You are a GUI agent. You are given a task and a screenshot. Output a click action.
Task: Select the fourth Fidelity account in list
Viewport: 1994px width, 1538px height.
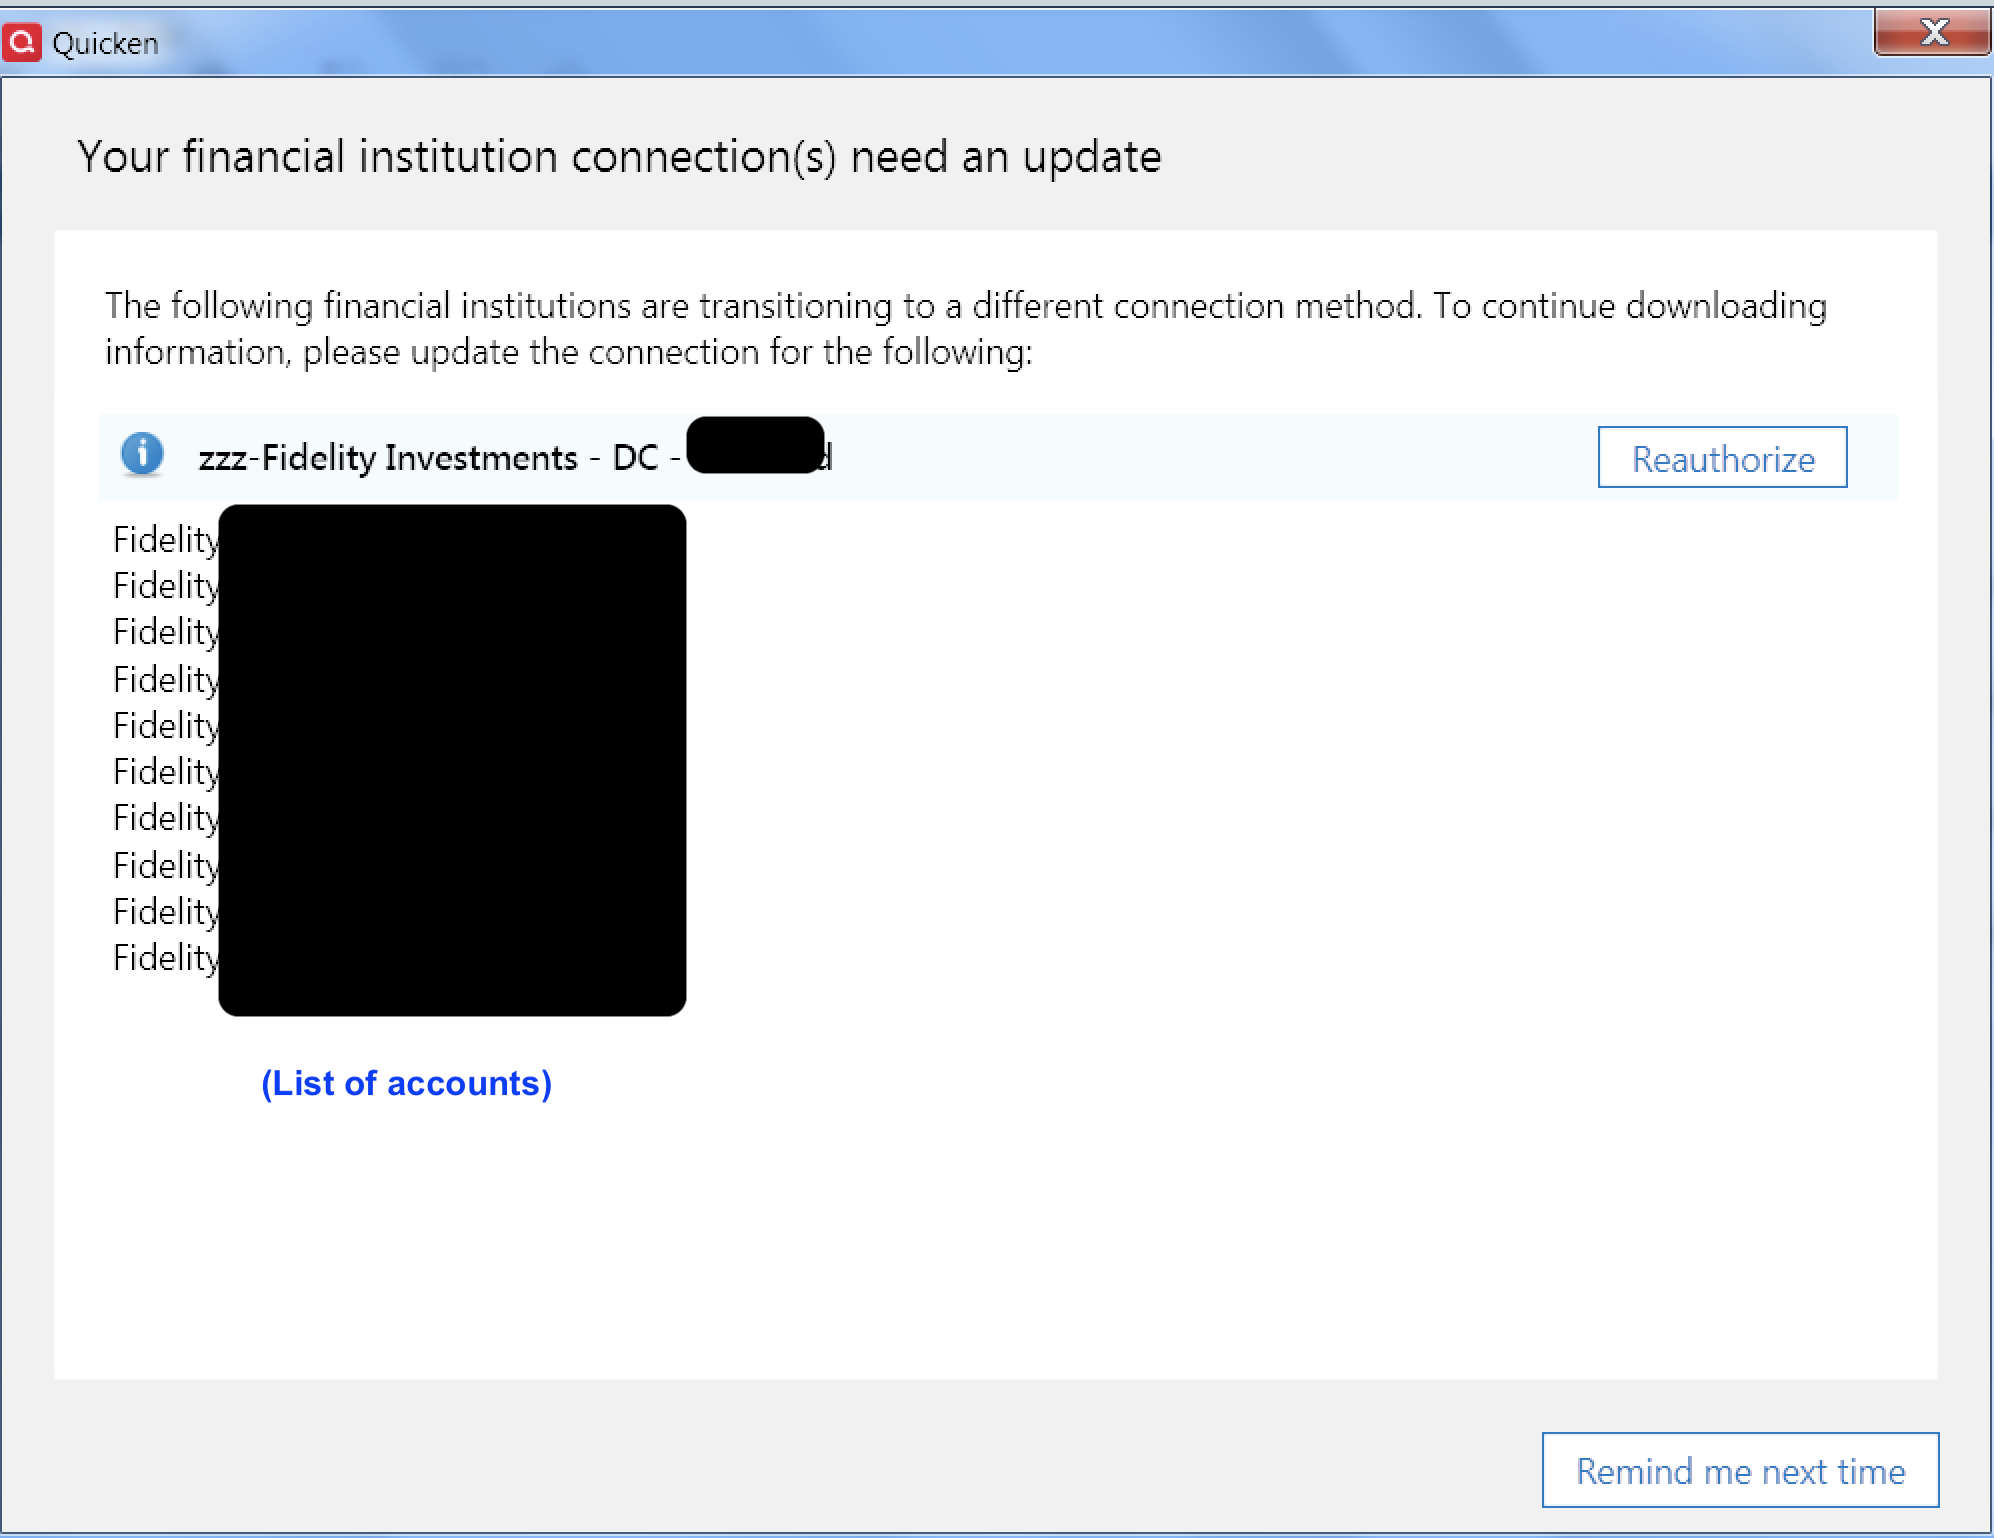pos(166,680)
